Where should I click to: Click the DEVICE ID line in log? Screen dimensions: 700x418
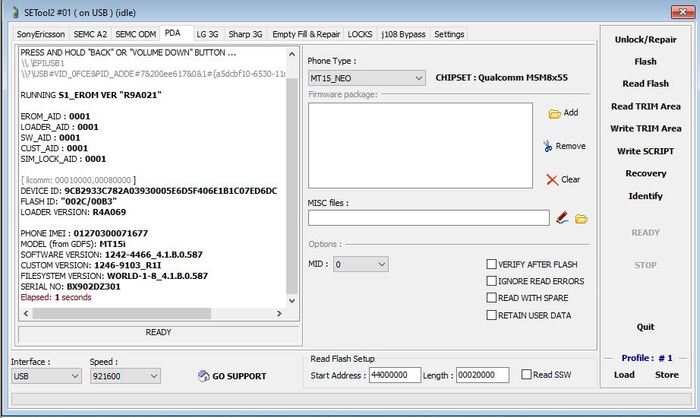[149, 191]
